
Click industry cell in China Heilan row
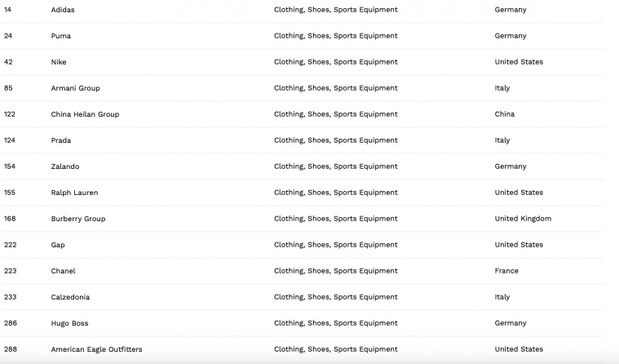(x=336, y=114)
